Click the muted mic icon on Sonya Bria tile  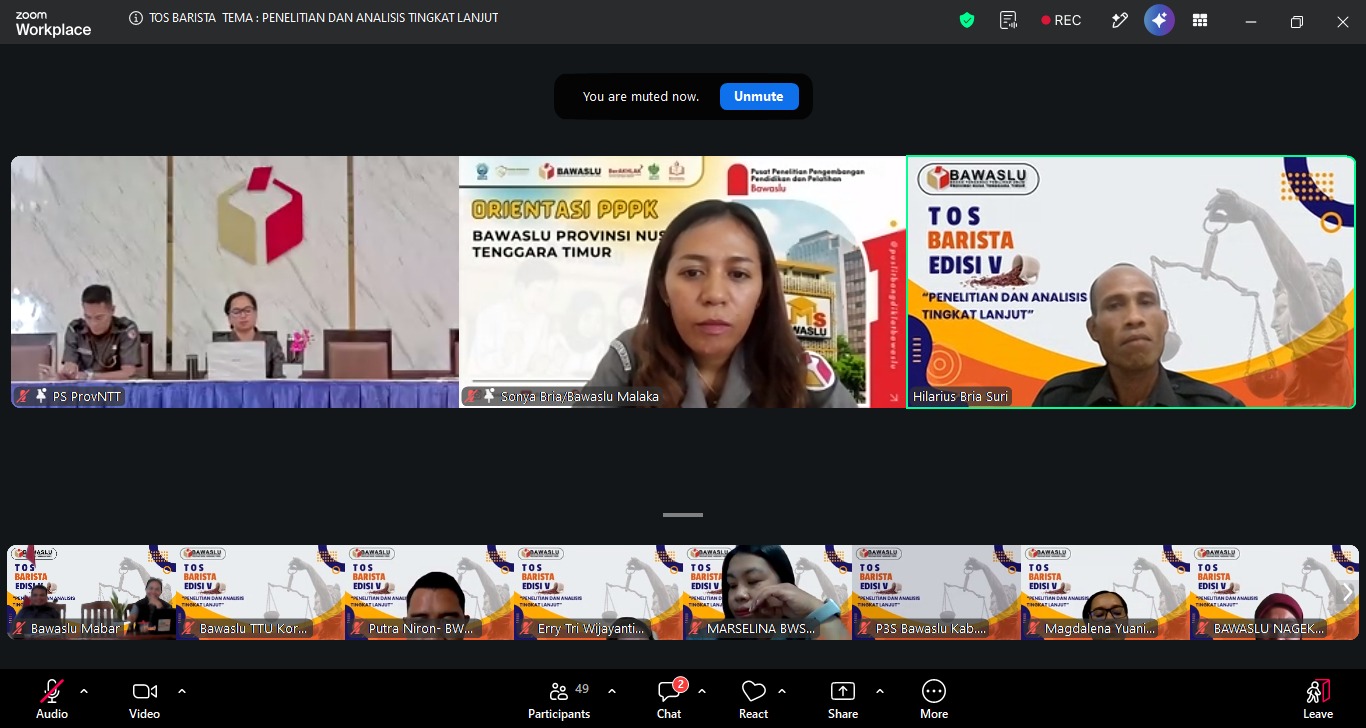[472, 397]
